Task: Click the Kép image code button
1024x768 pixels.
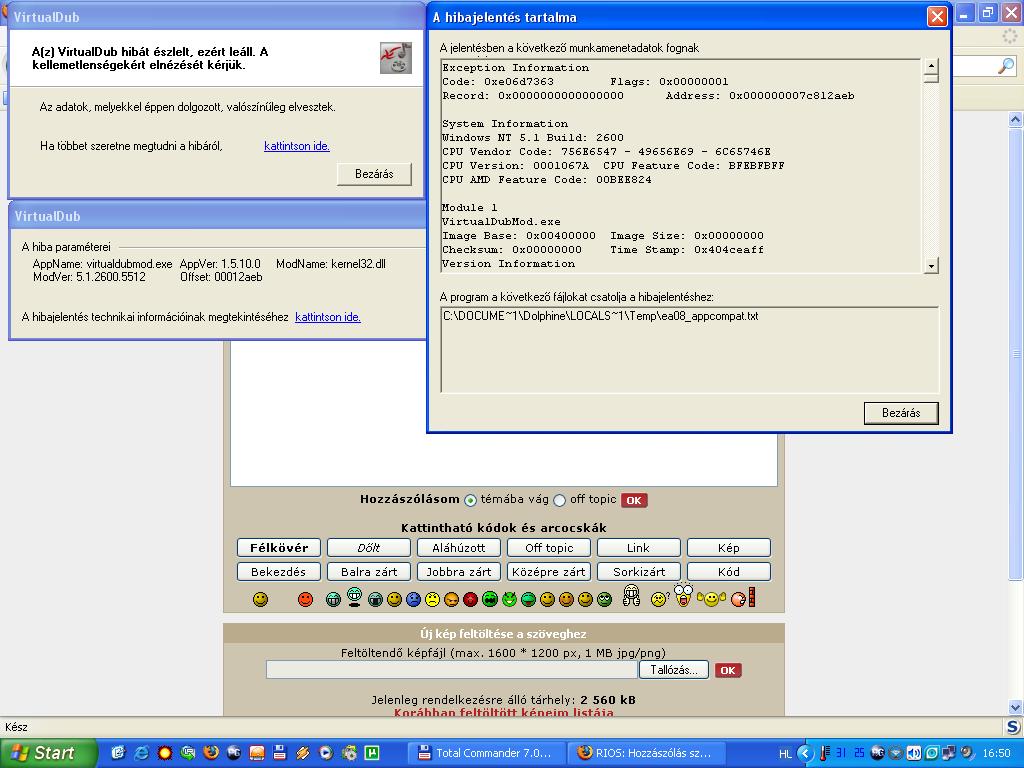Action: point(729,548)
